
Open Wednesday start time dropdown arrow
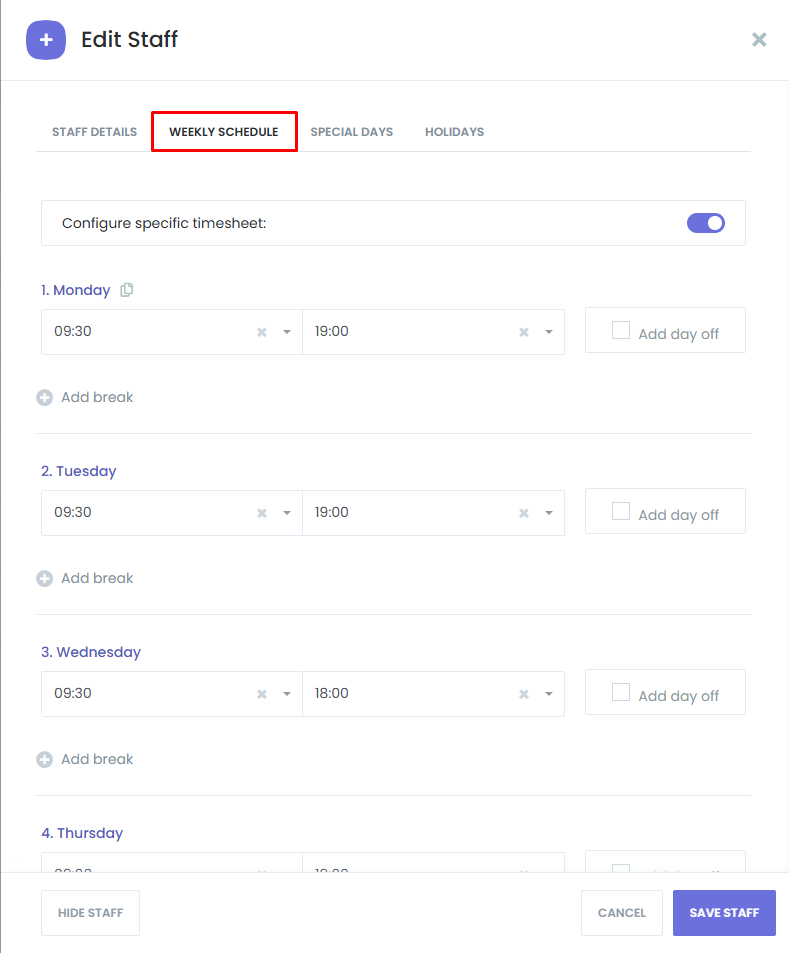tap(287, 694)
